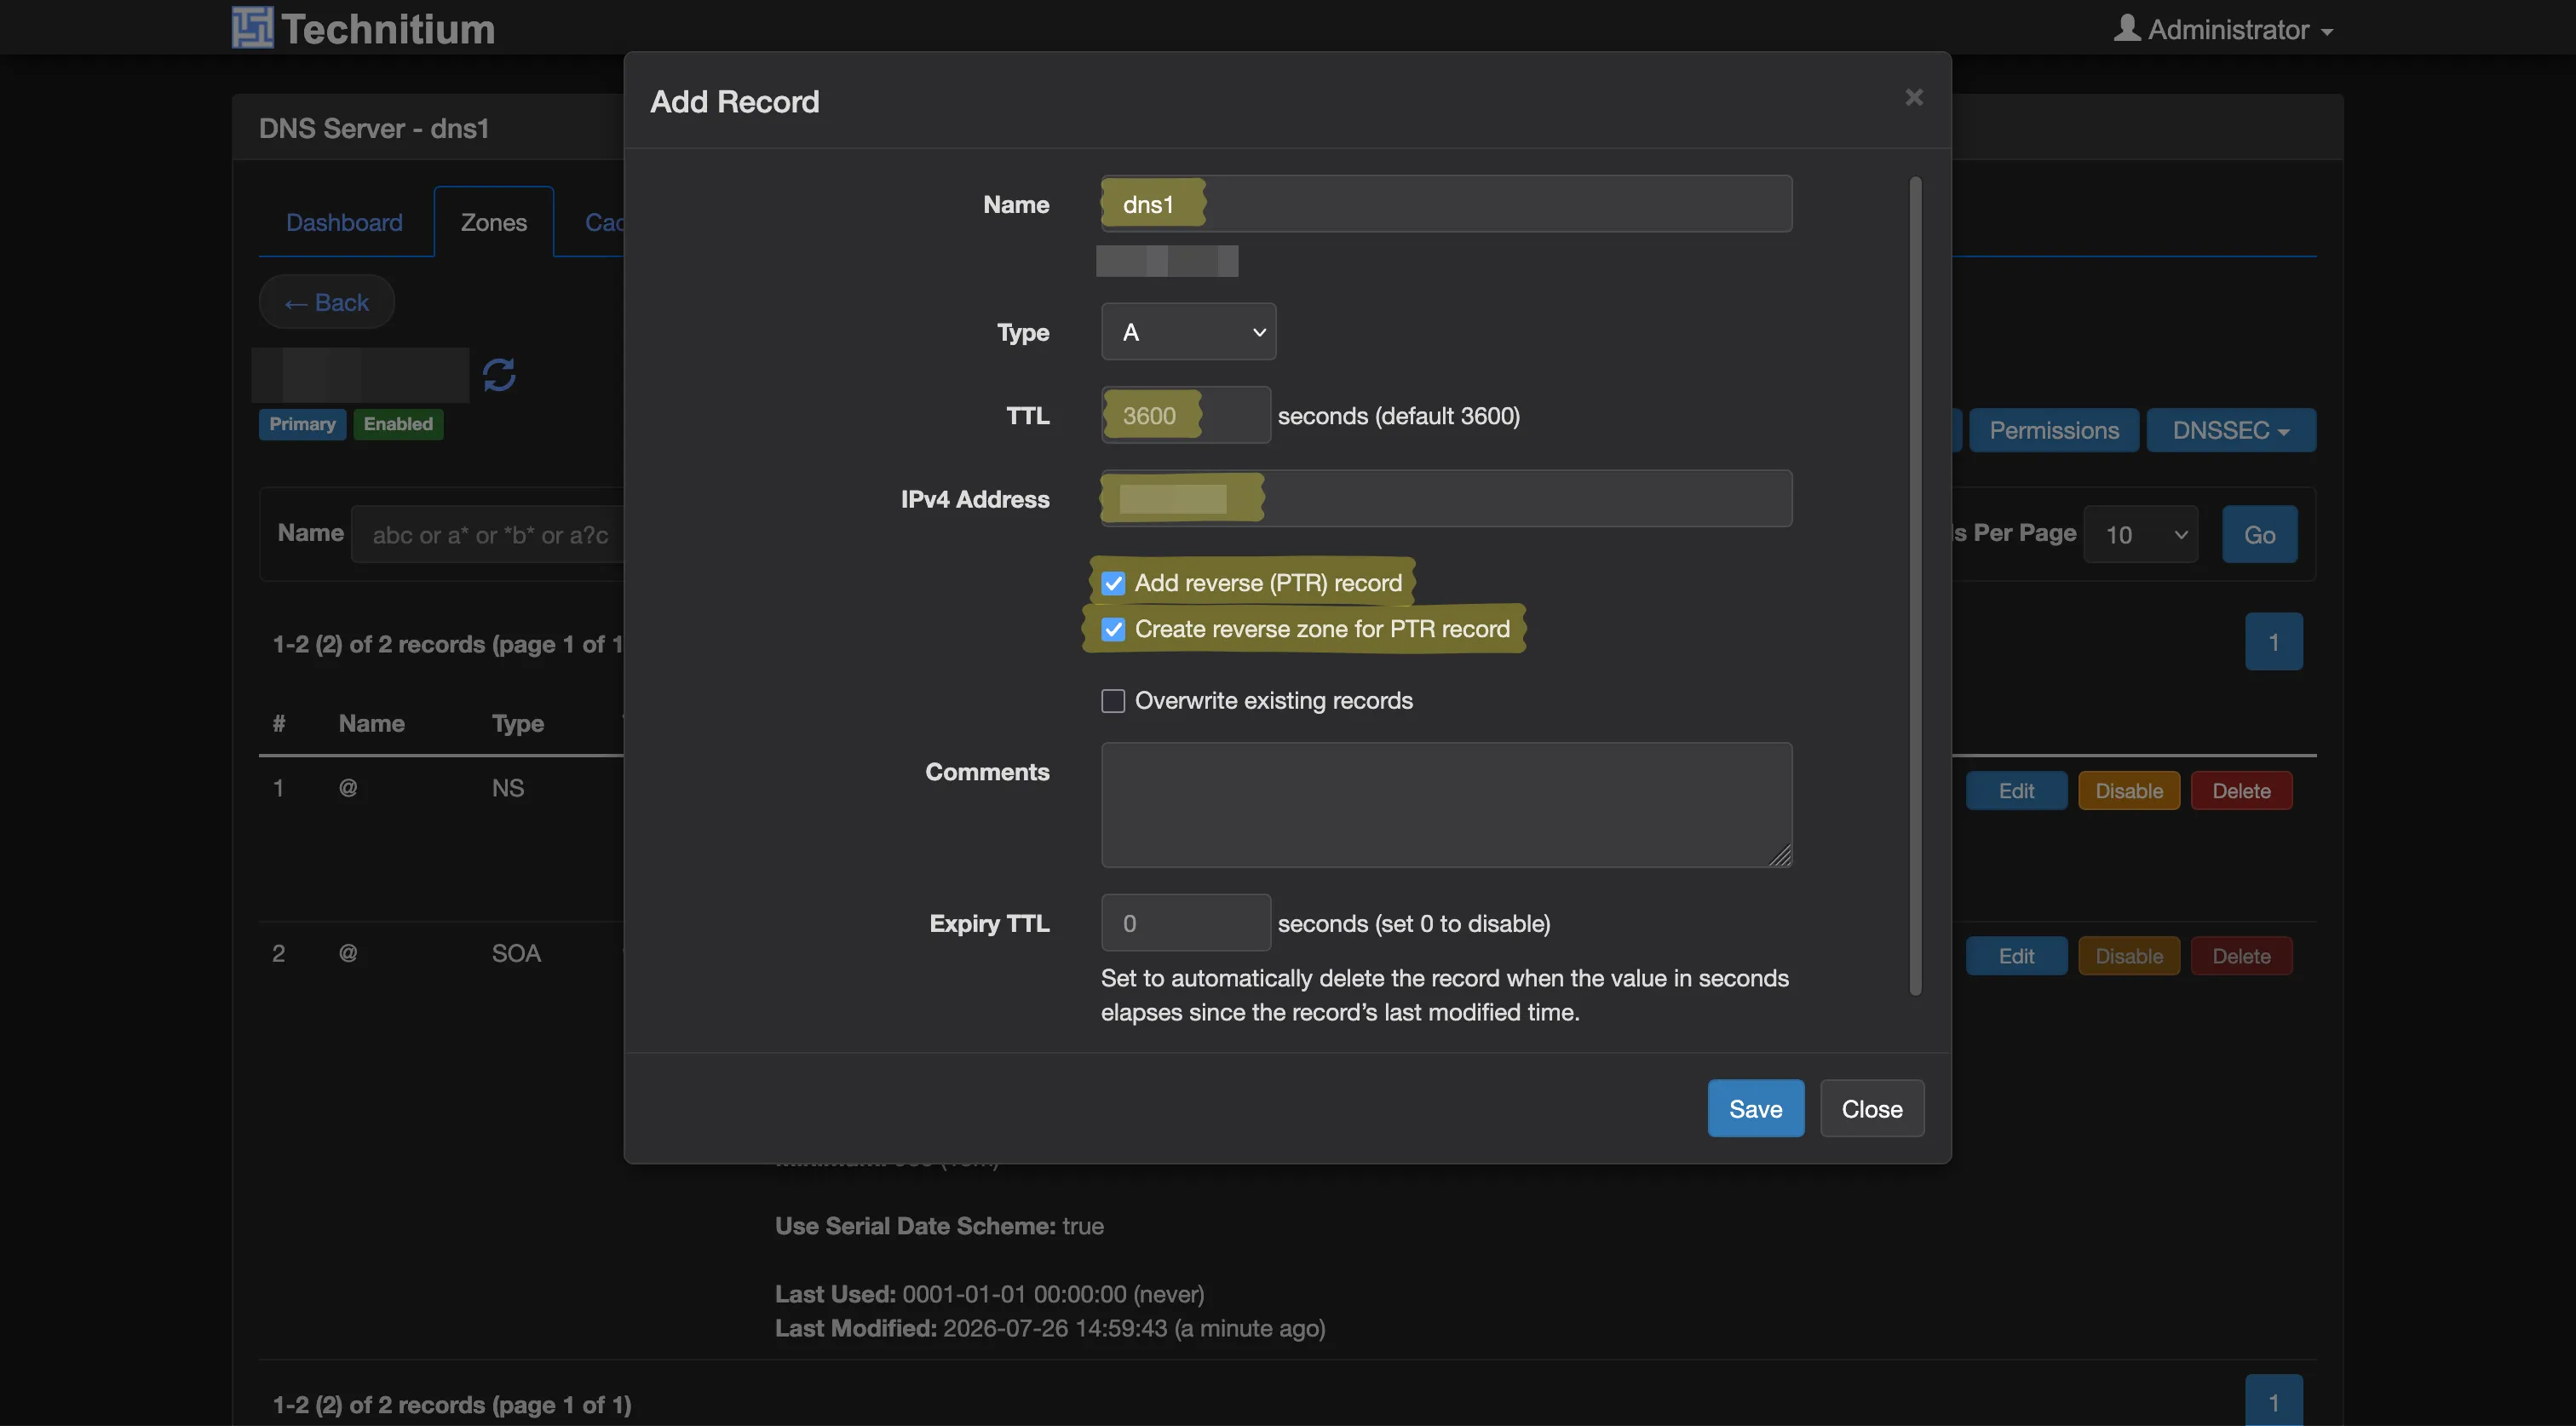Click the Name column header in records table

(371, 723)
